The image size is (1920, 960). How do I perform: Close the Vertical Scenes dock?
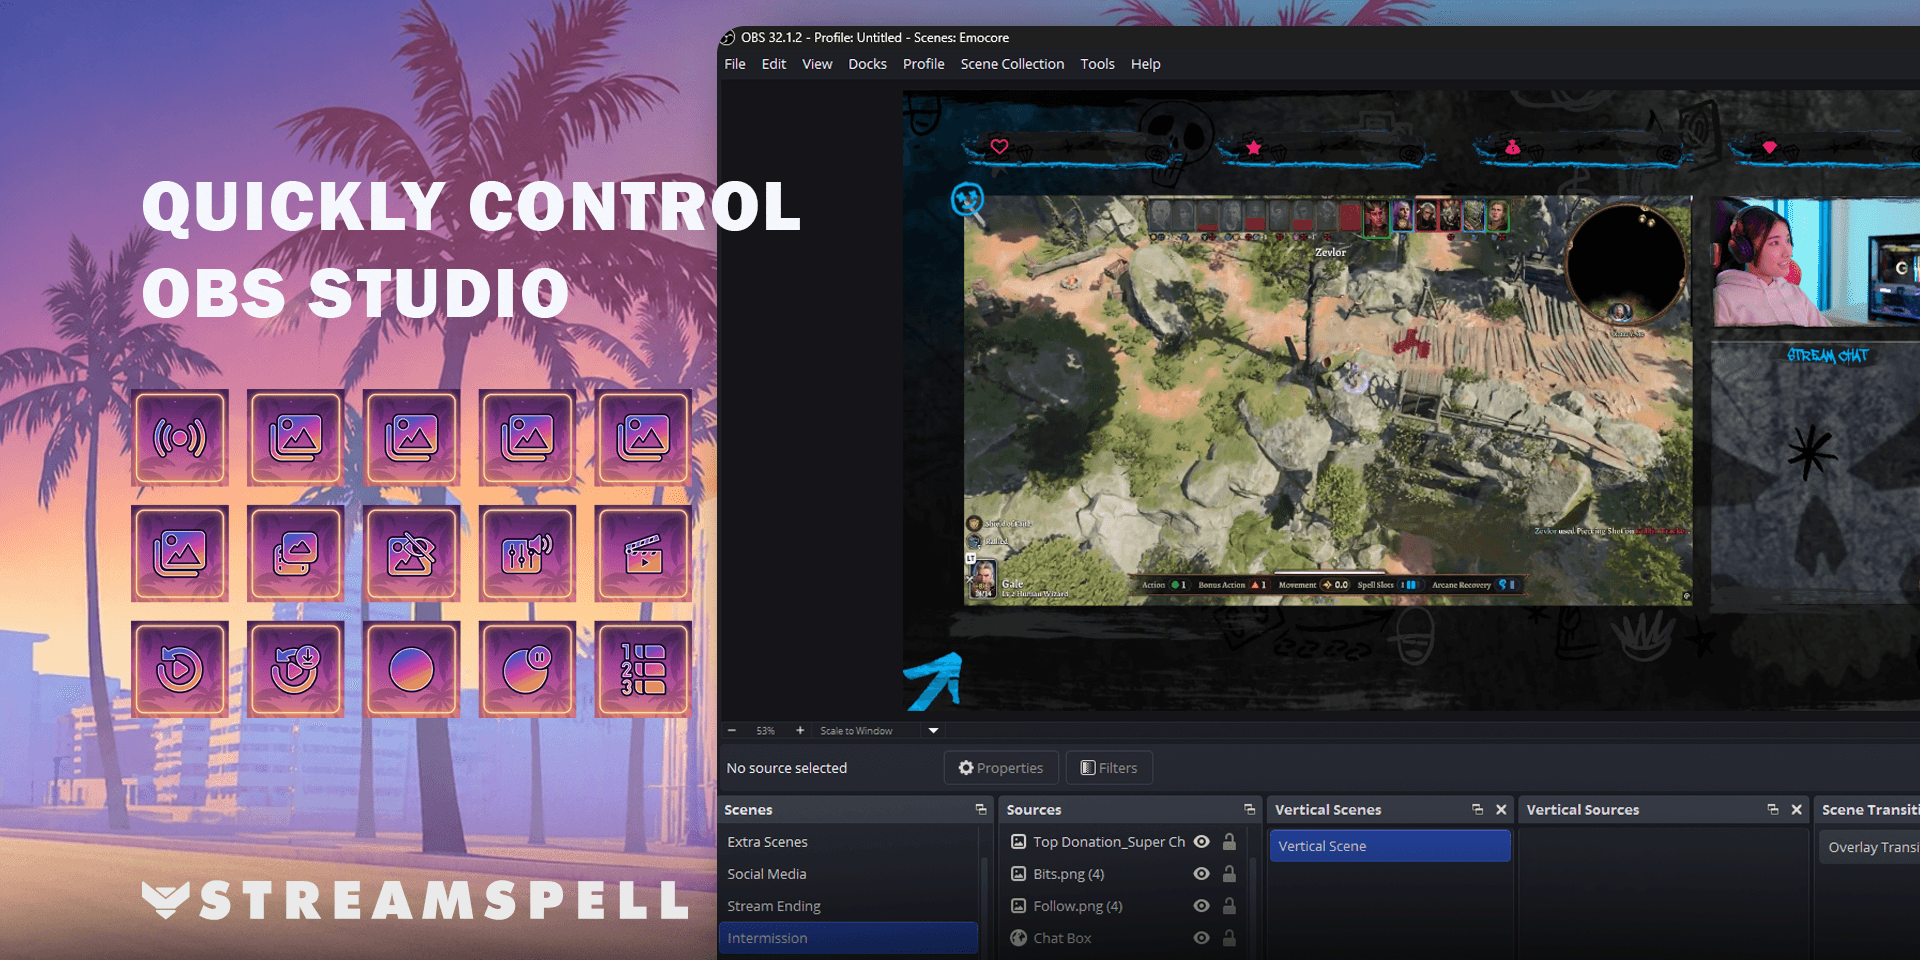coord(1501,809)
